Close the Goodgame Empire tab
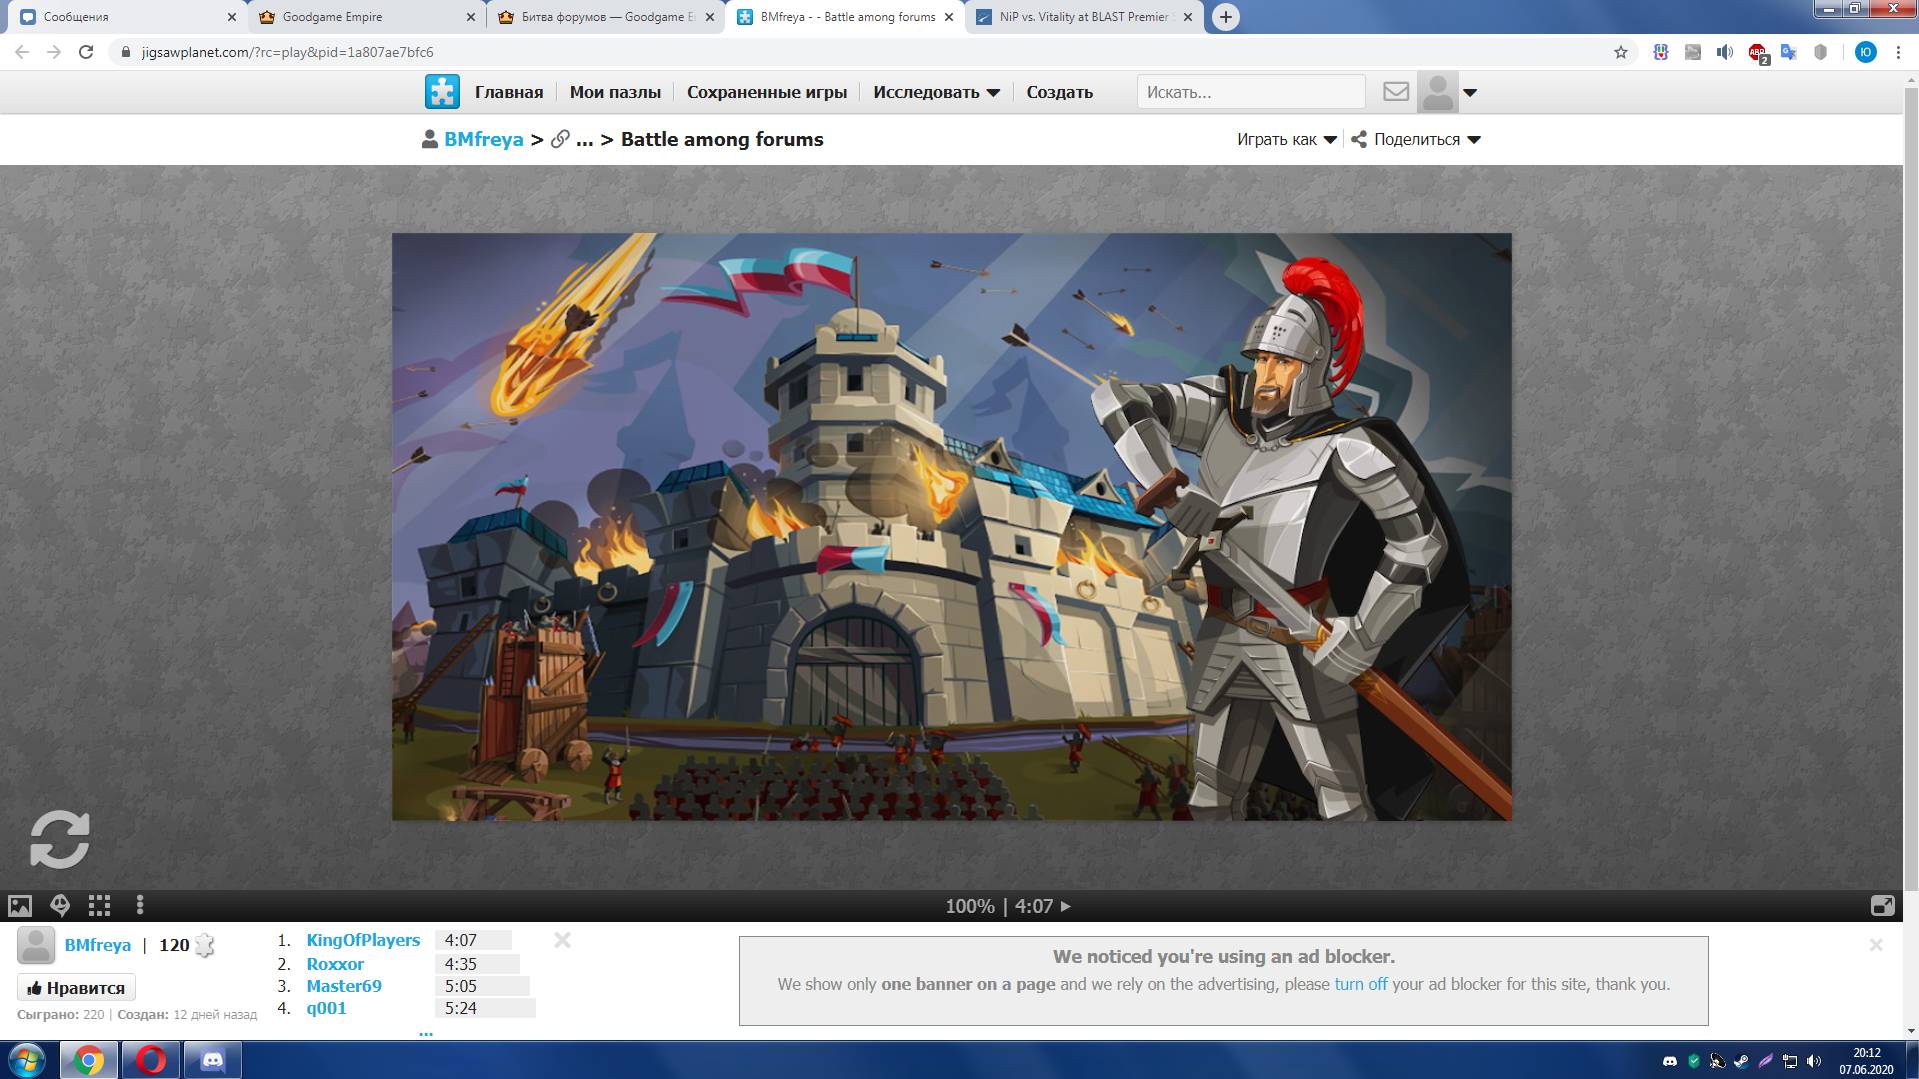Viewport: 1919px width, 1079px height. pos(471,17)
